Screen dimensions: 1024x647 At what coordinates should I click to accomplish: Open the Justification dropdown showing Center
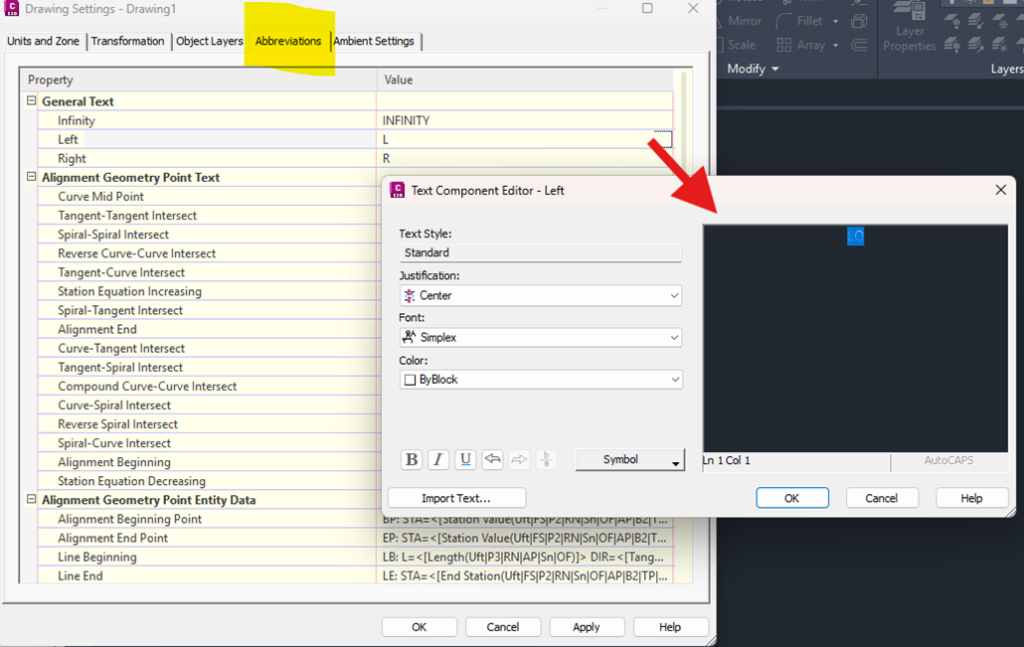[x=541, y=295]
